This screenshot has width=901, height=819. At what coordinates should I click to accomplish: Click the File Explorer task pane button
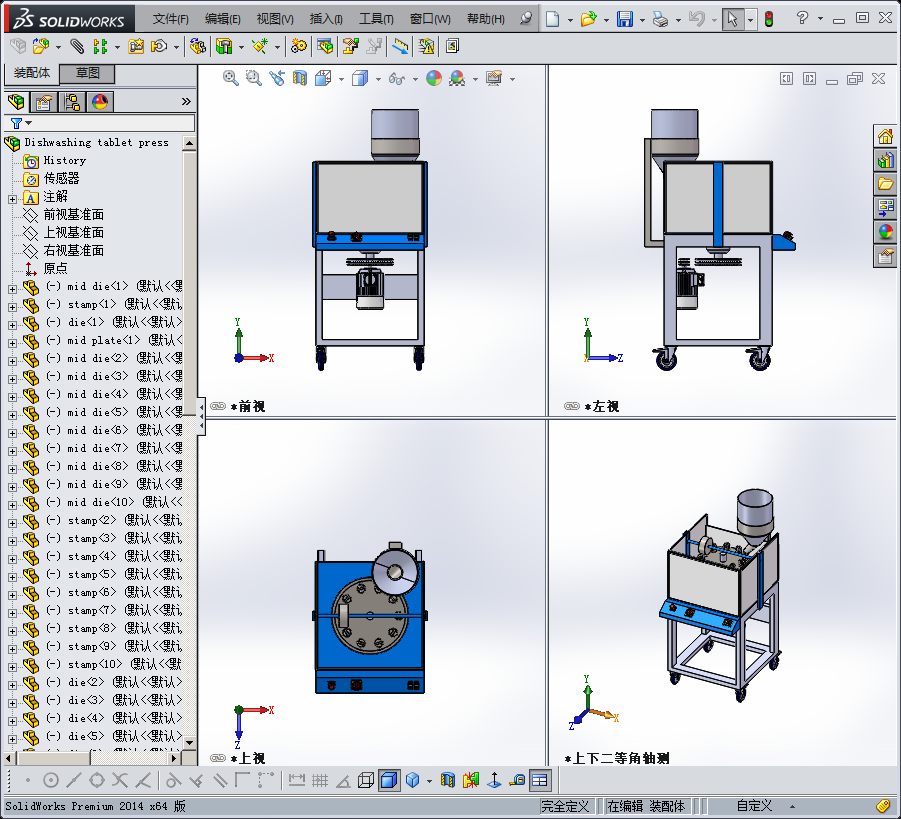coord(885,184)
